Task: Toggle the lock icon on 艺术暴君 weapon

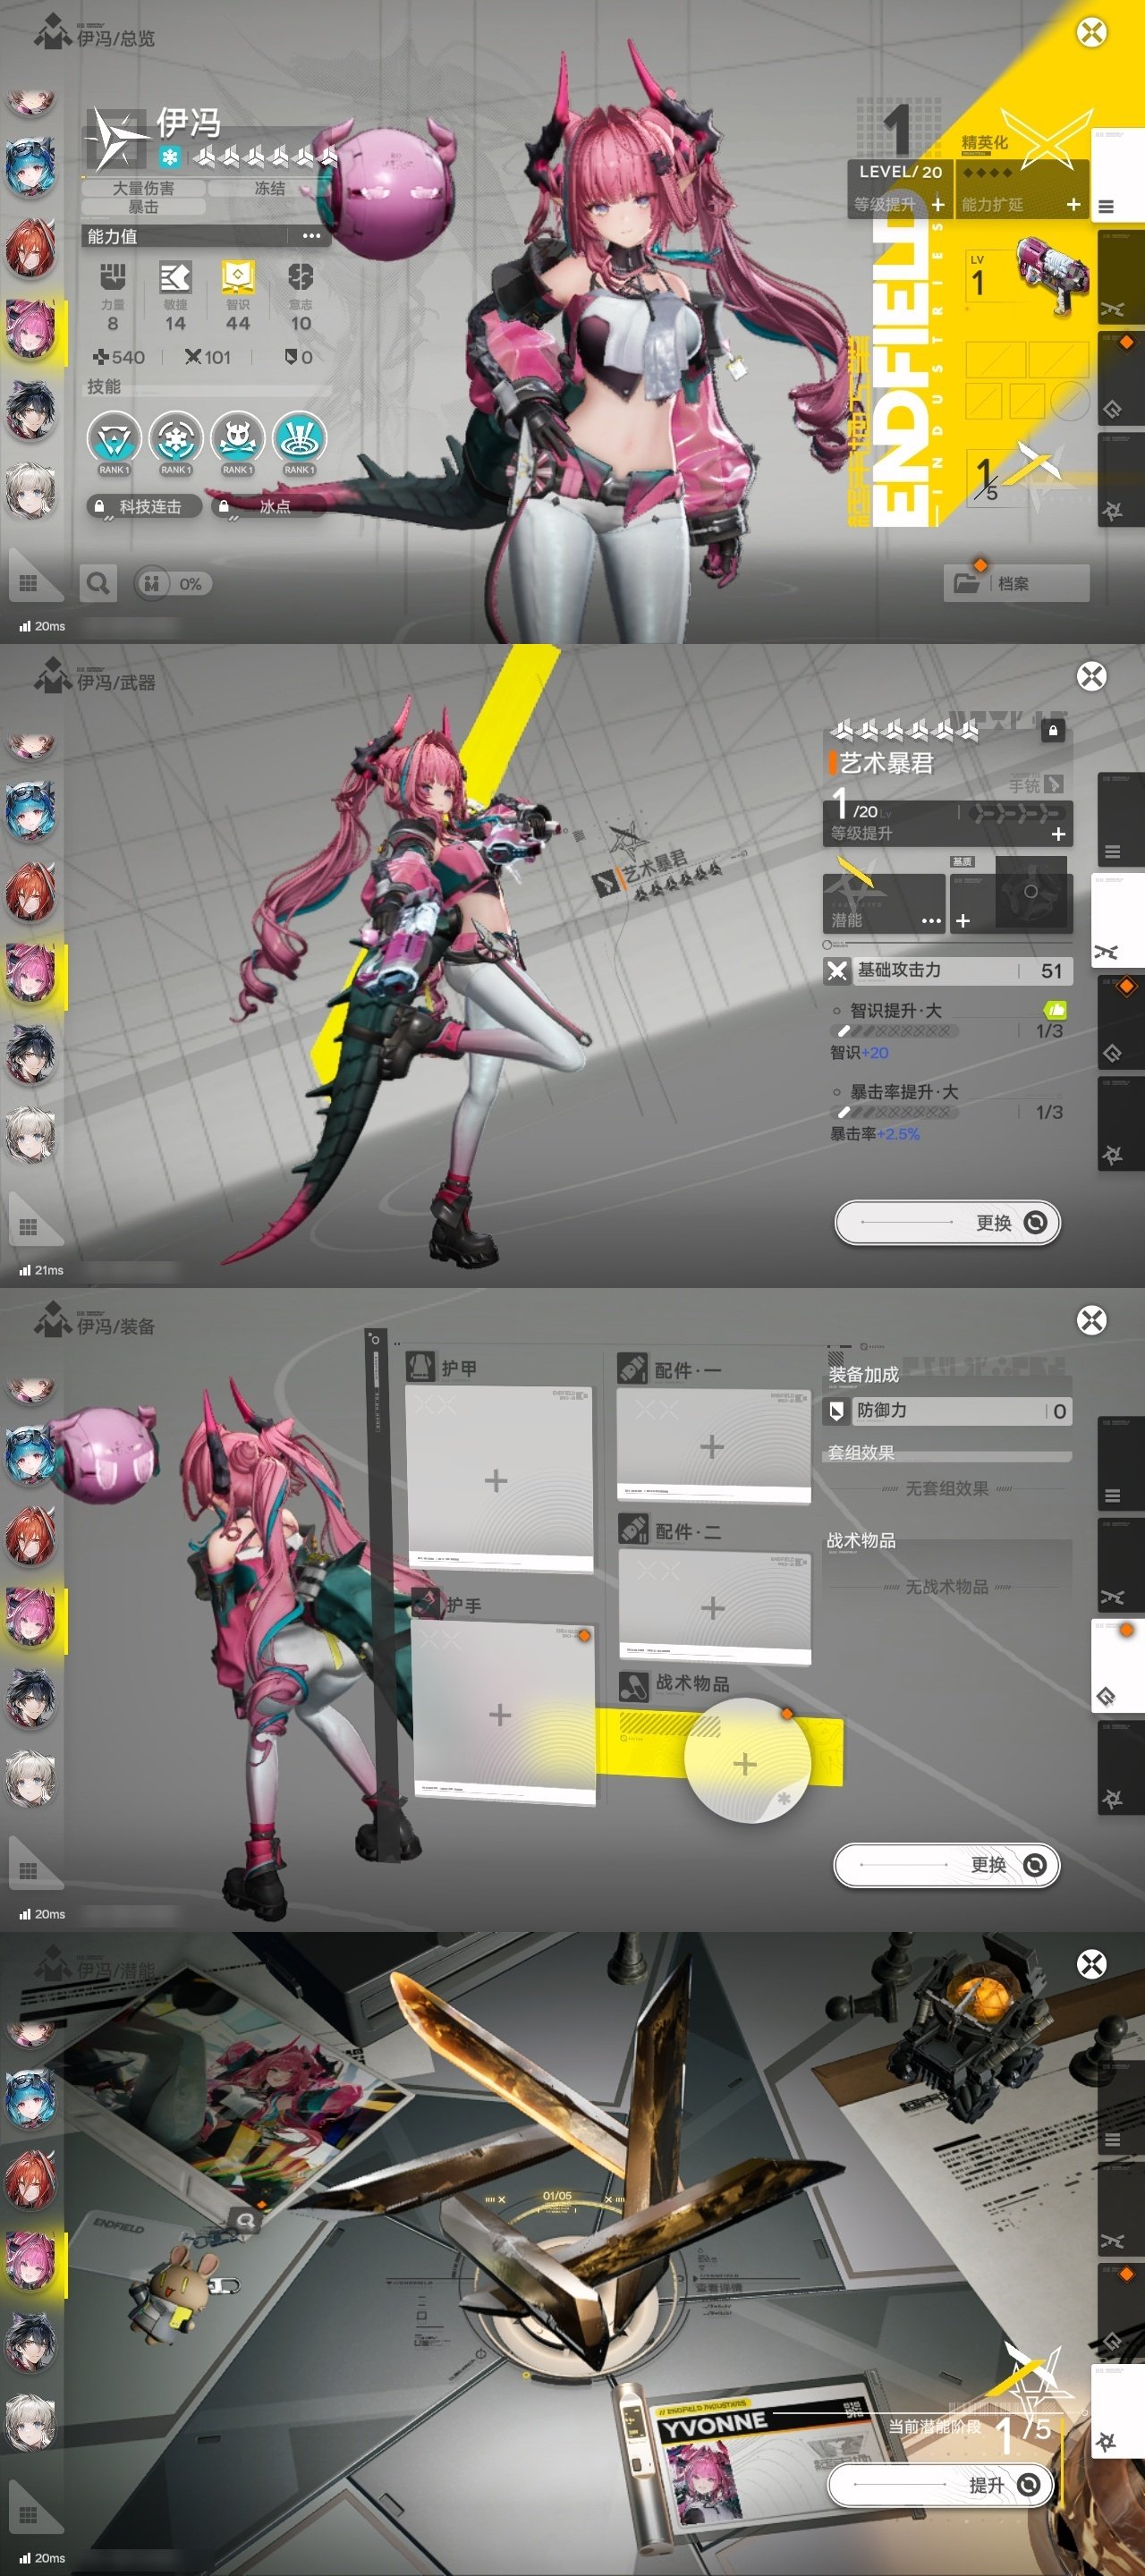Action: tap(1052, 730)
